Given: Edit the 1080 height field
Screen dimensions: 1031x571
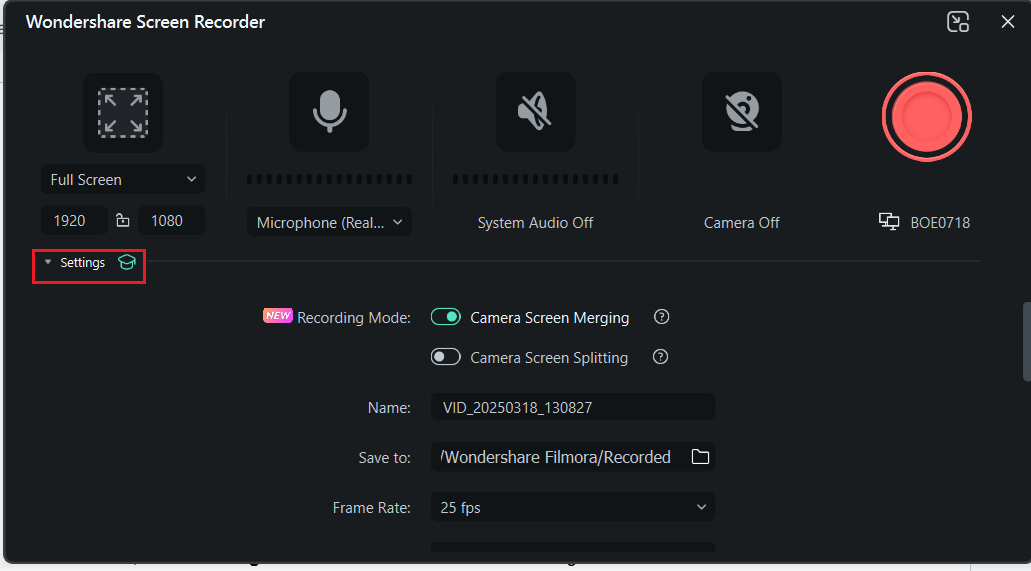Looking at the screenshot, I should 172,220.
